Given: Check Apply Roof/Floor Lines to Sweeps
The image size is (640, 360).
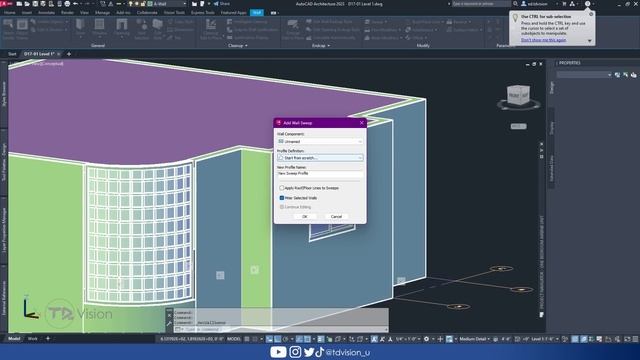Looking at the screenshot, I should (282, 188).
